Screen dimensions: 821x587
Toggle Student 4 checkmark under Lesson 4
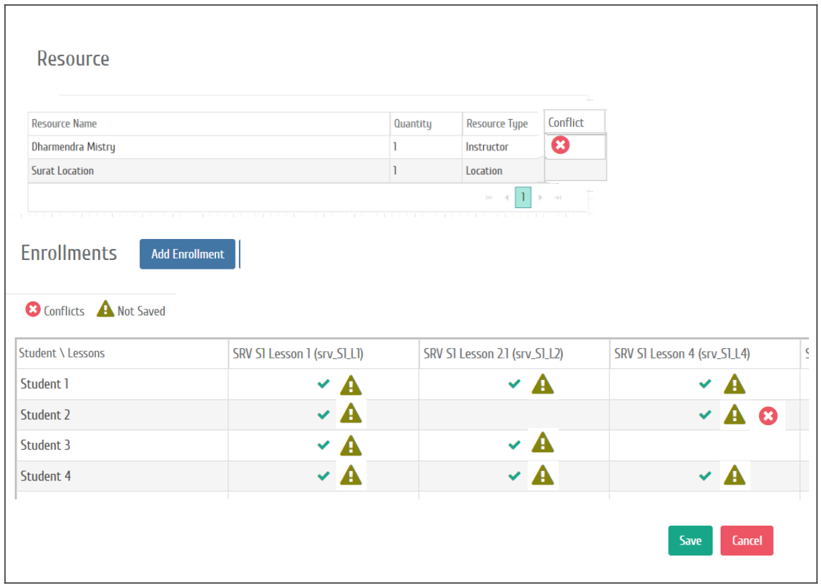tap(705, 477)
